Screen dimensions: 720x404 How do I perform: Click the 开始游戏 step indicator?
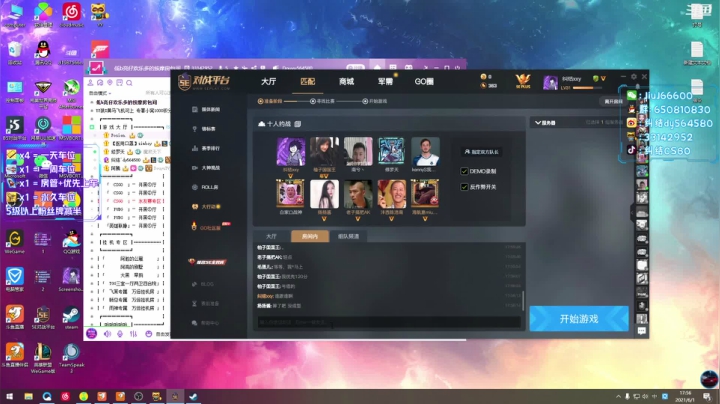coord(375,101)
